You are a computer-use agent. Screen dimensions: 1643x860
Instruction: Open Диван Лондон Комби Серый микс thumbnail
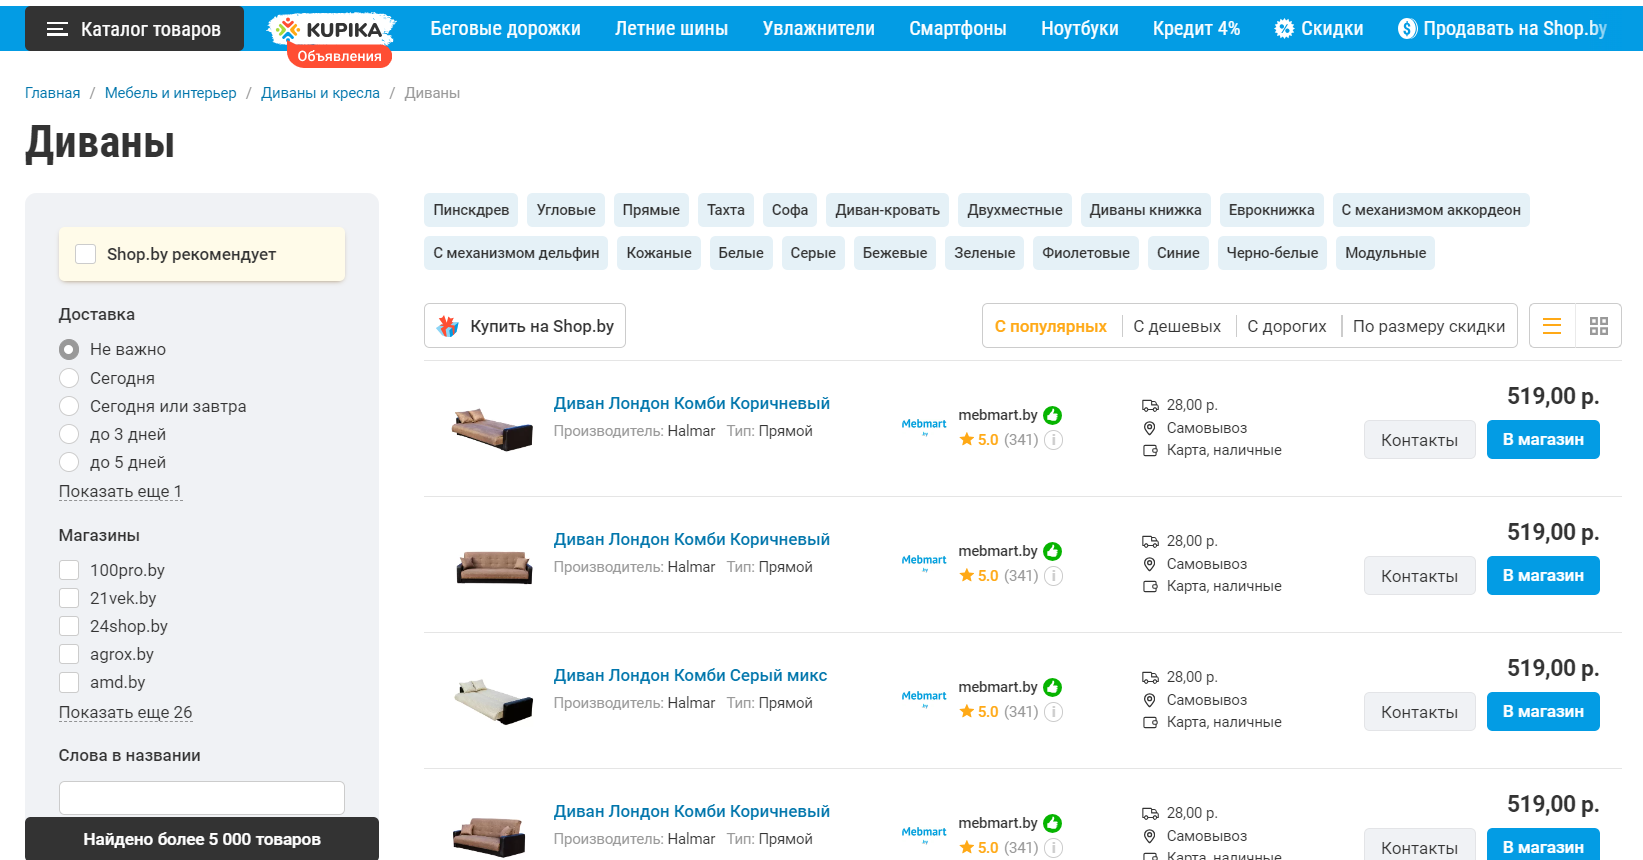click(x=494, y=700)
